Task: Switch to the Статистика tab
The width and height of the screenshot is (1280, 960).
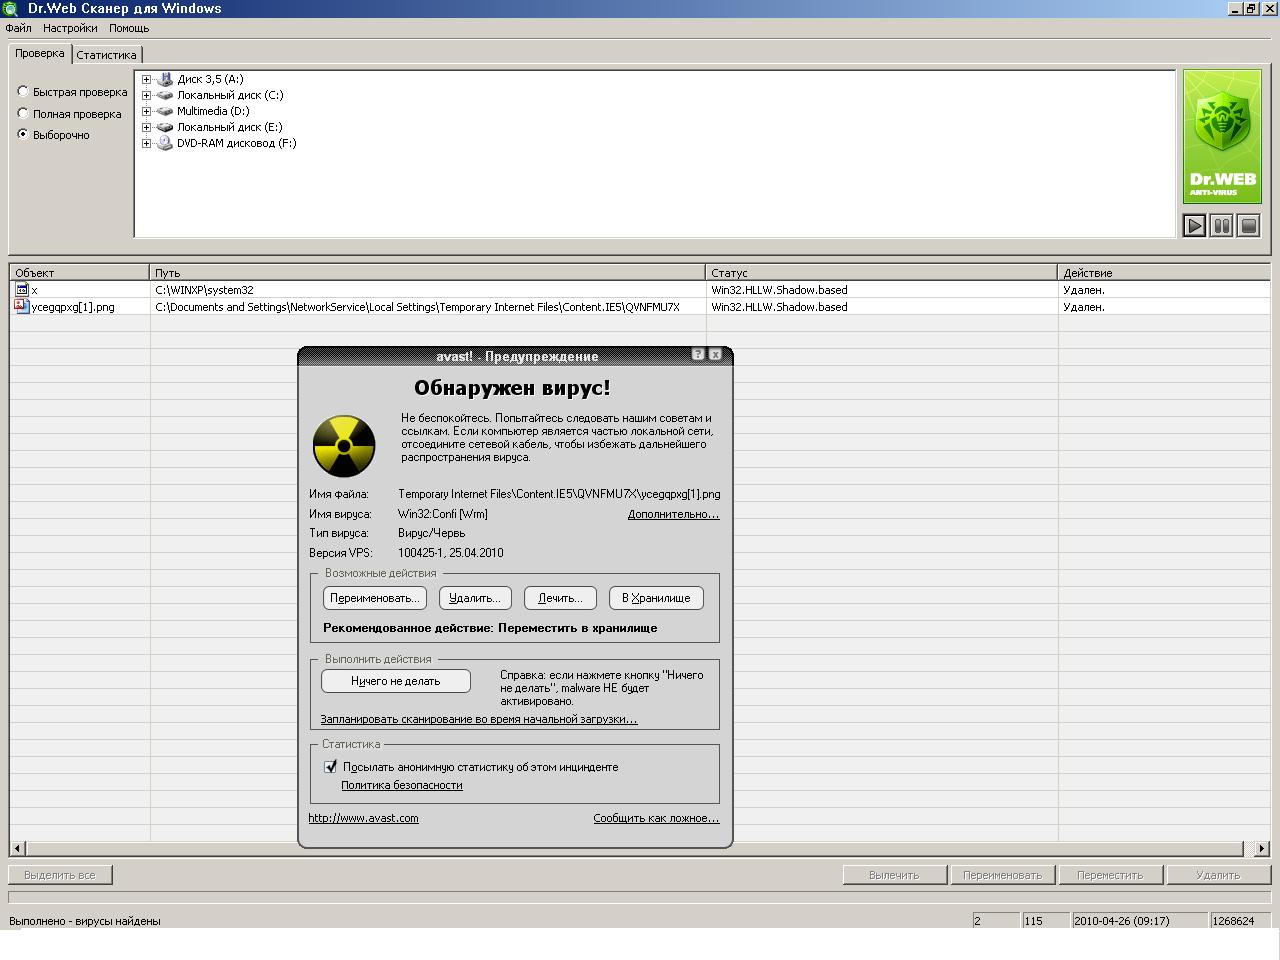Action: click(106, 55)
